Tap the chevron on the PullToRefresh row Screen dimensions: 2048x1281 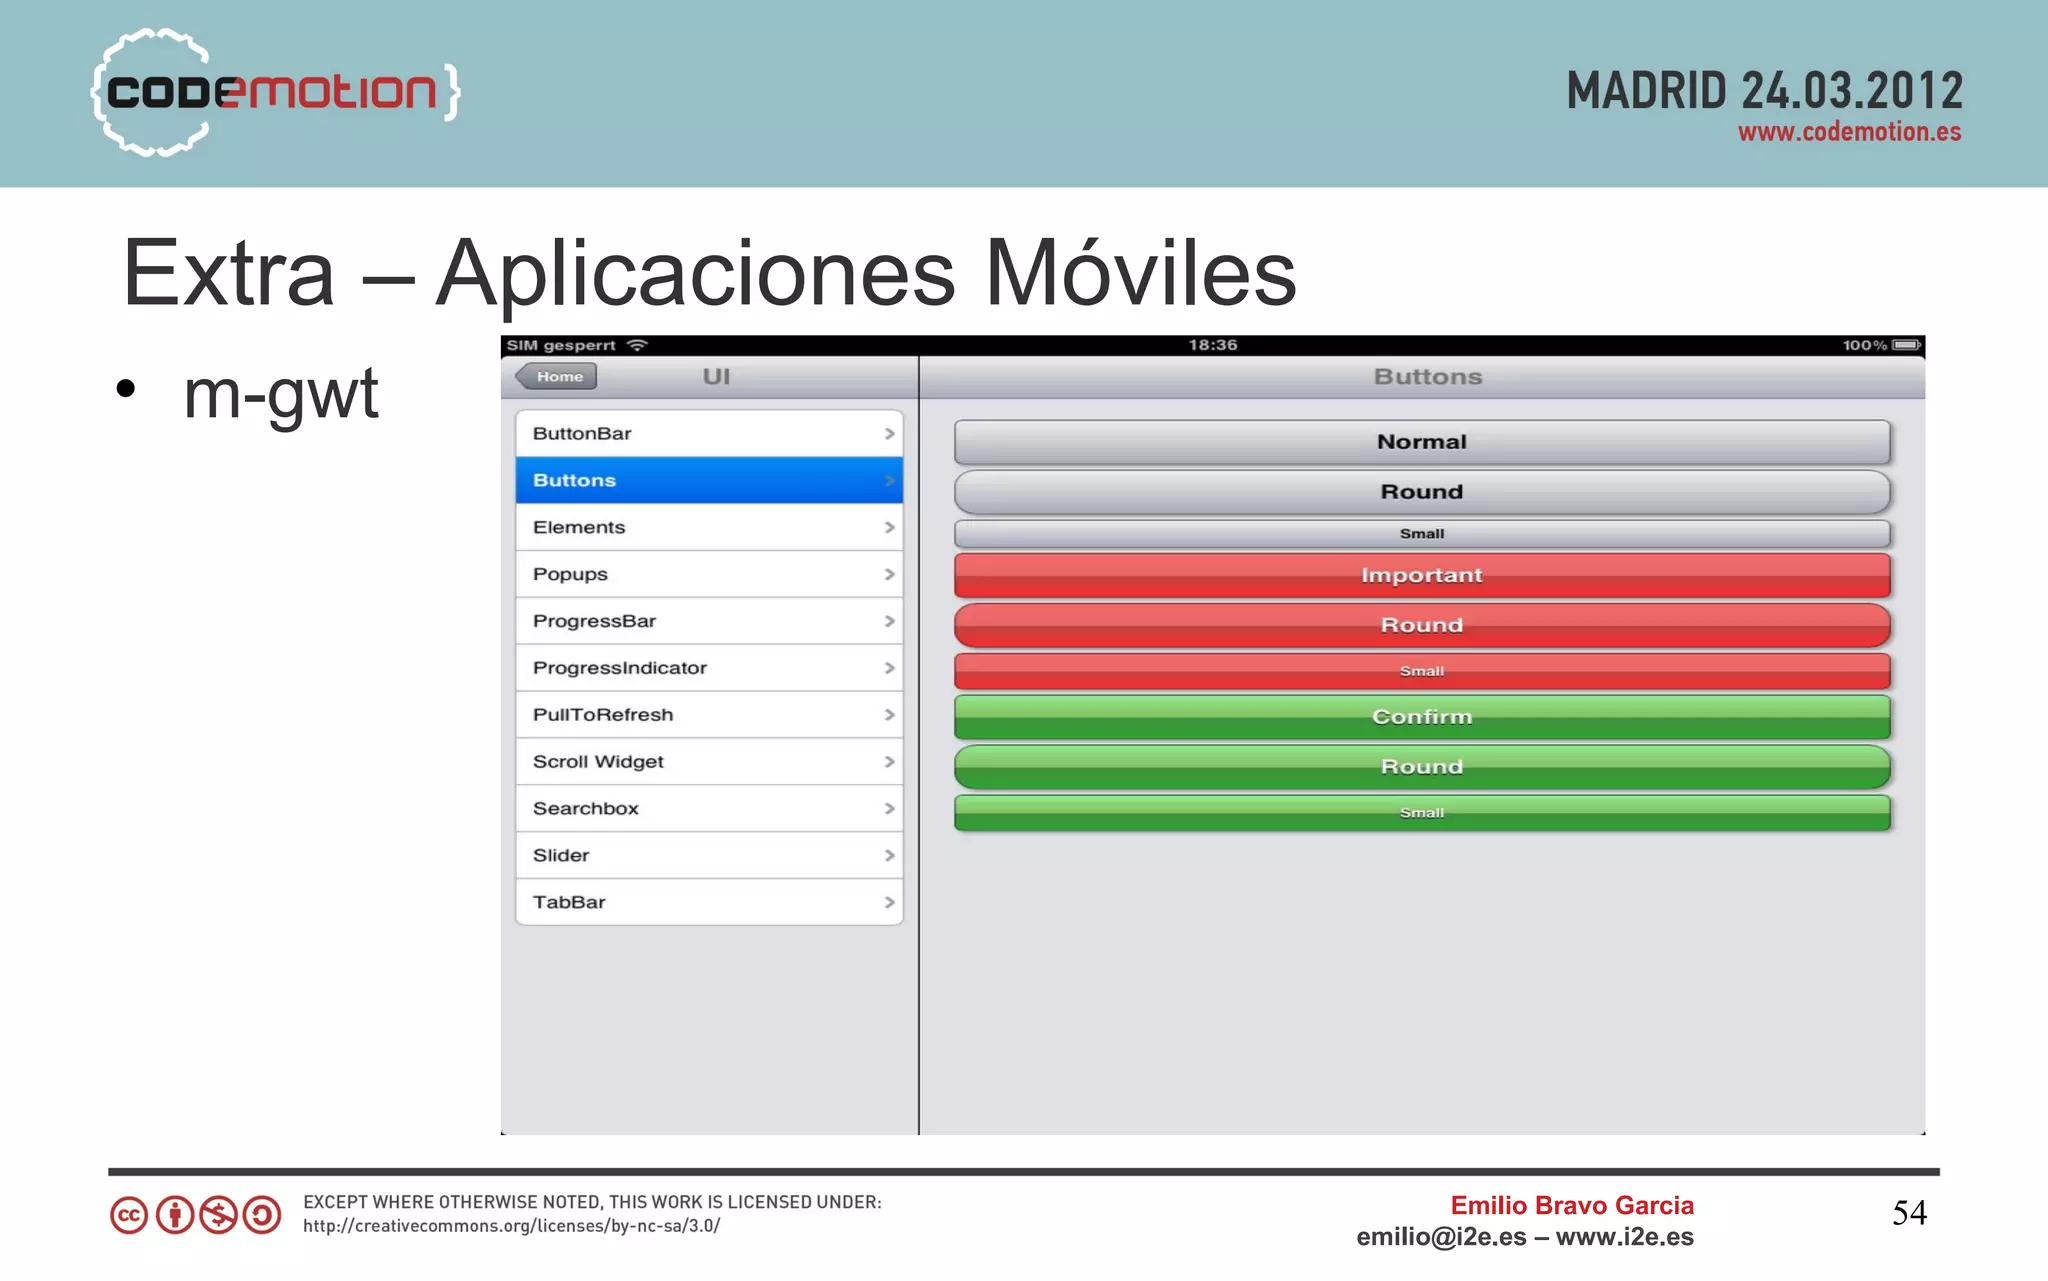pos(889,715)
